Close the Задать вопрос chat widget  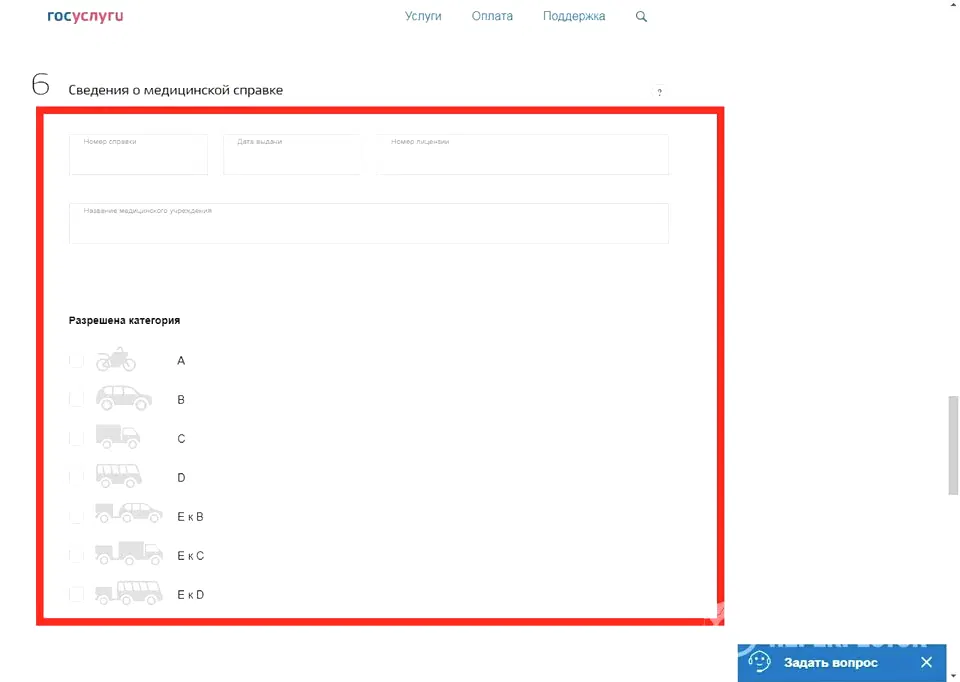(x=926, y=662)
